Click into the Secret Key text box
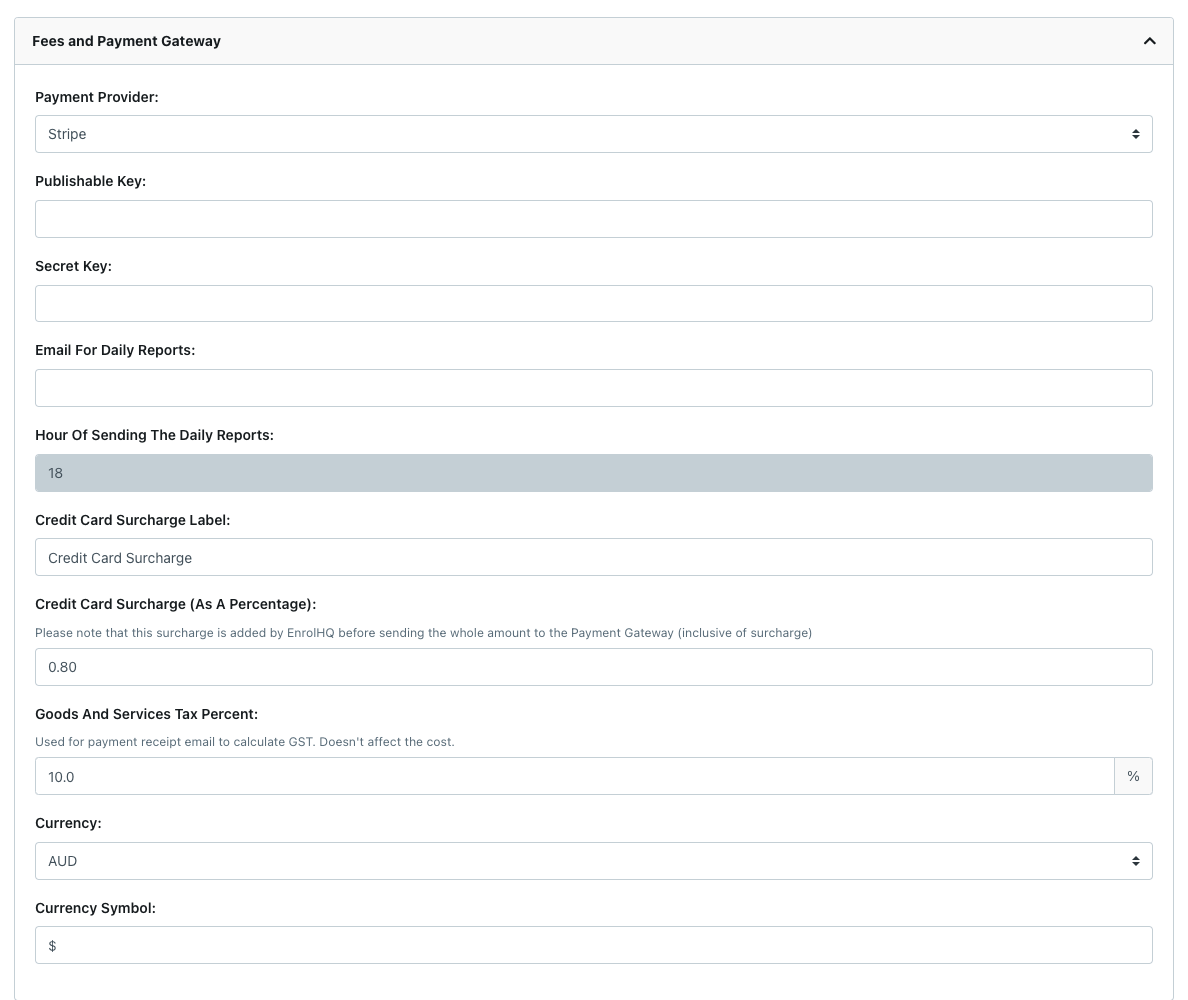The width and height of the screenshot is (1188, 1000). [x=593, y=303]
